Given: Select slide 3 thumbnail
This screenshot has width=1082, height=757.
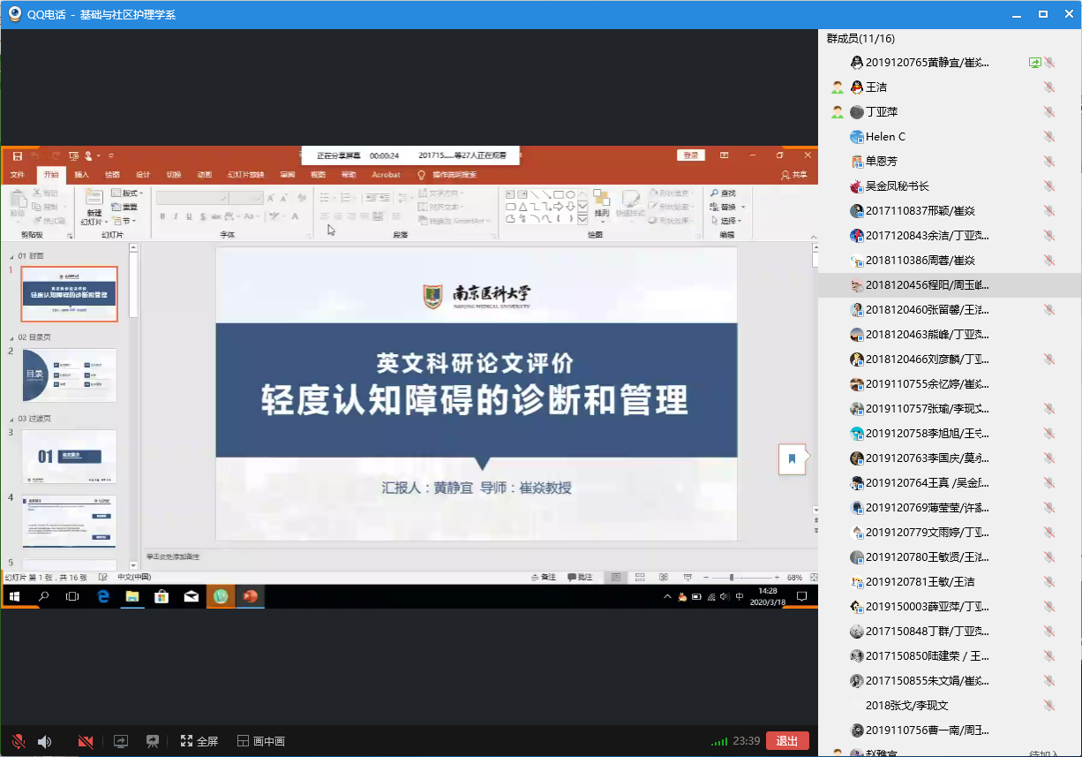Looking at the screenshot, I should (x=69, y=456).
